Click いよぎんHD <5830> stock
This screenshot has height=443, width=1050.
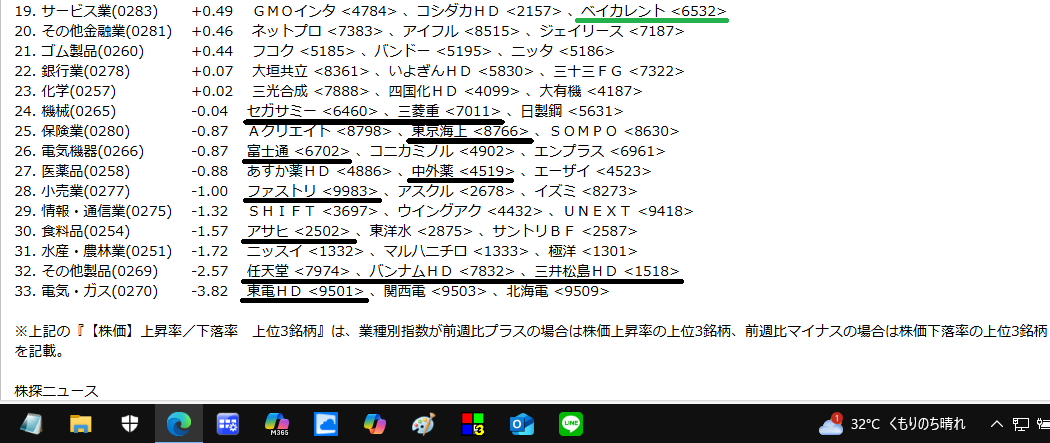click(461, 71)
